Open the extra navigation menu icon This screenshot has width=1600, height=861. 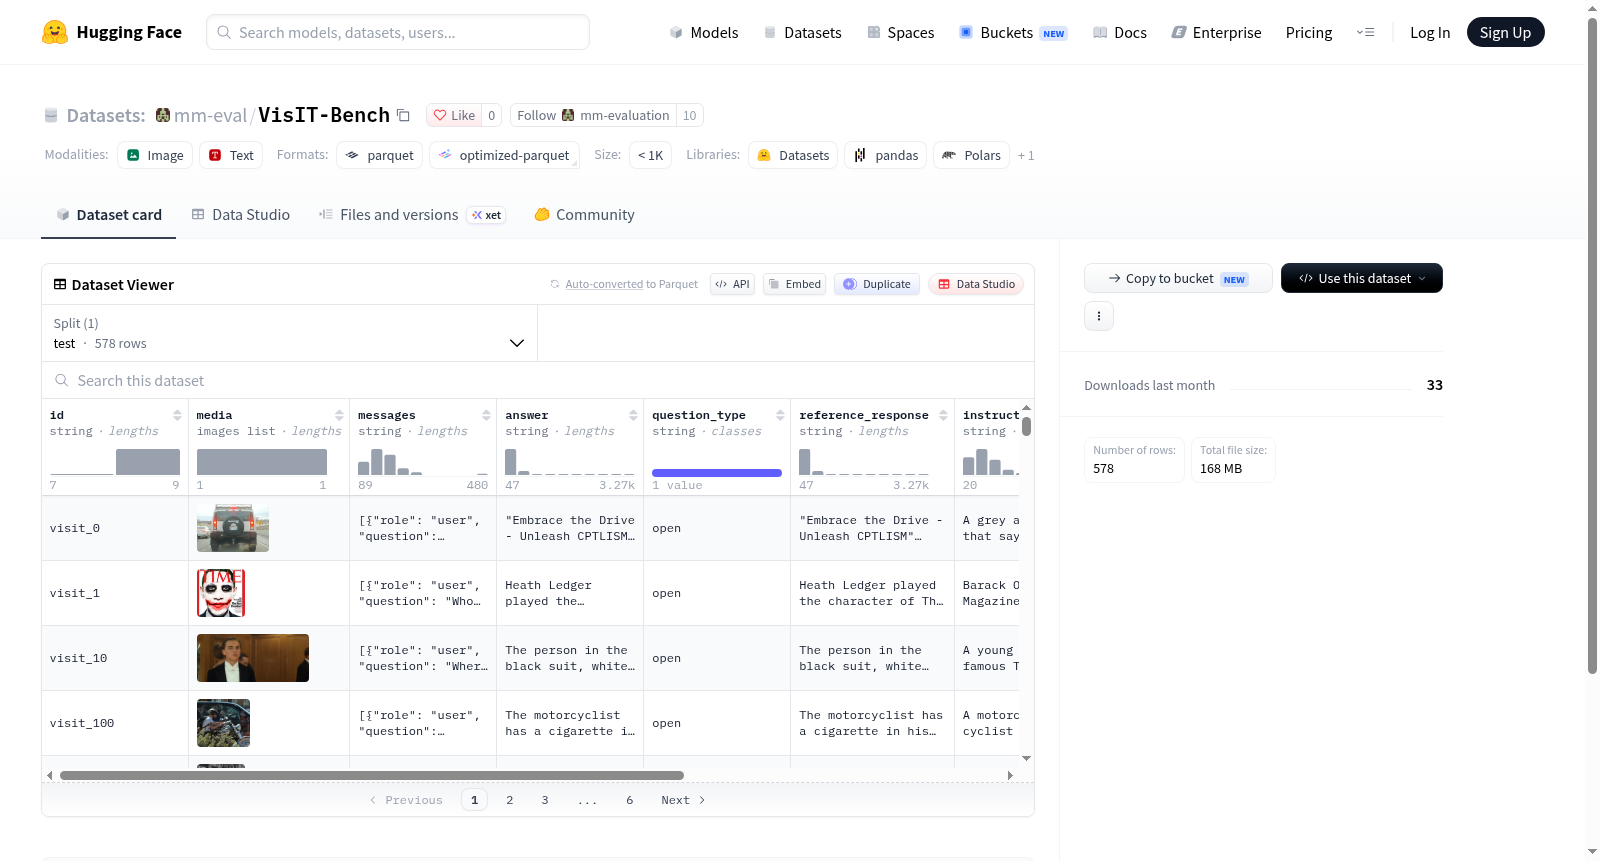(1365, 32)
